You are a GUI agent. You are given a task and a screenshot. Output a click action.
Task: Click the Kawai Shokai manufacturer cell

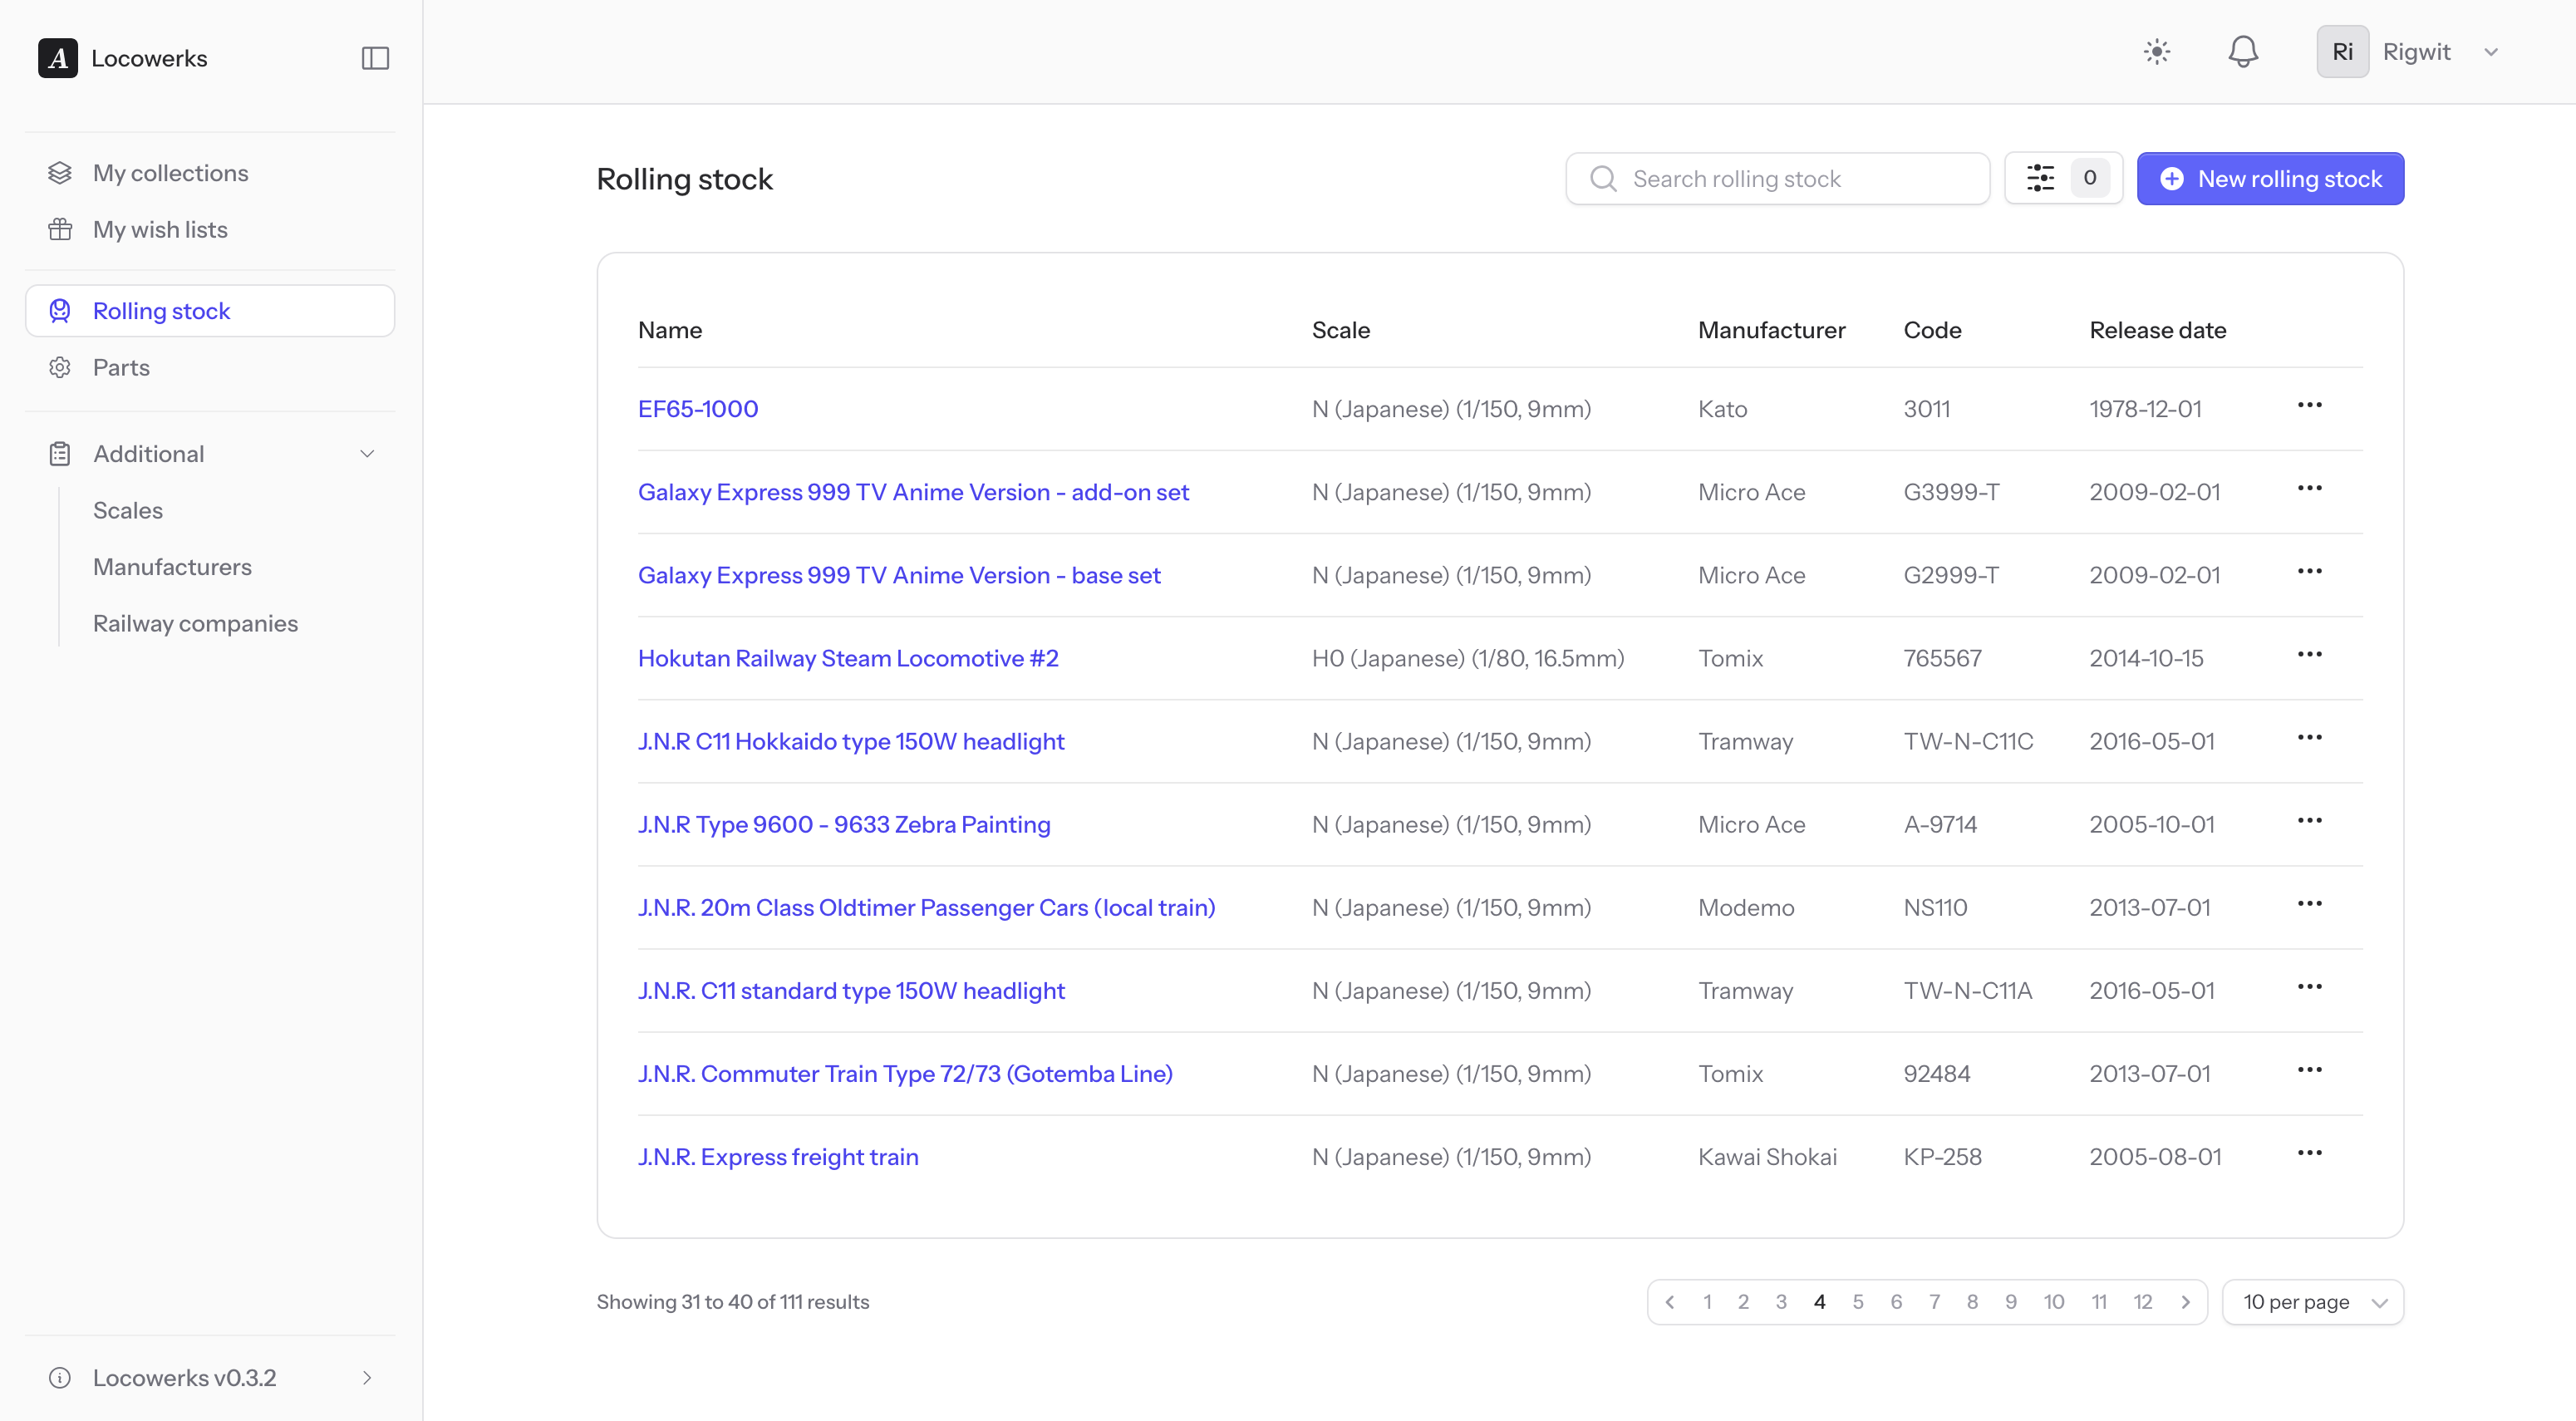pyautogui.click(x=1767, y=1157)
